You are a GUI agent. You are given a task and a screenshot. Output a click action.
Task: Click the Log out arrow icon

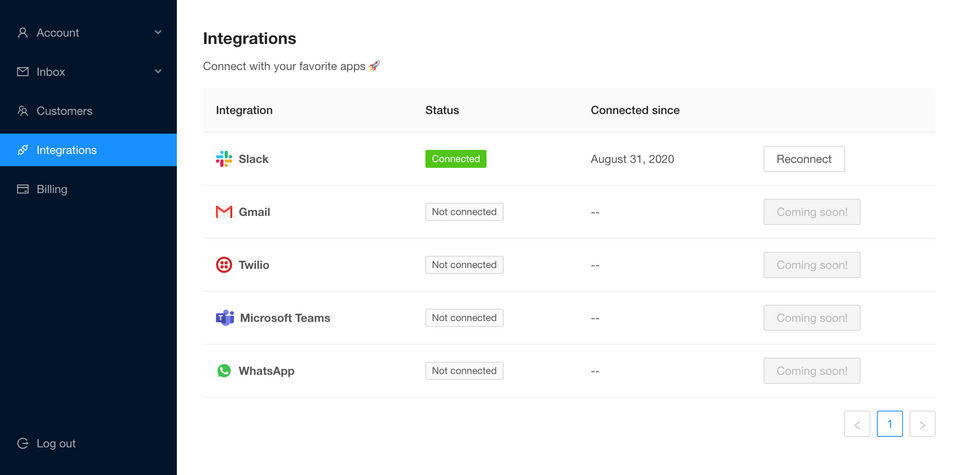pos(23,444)
